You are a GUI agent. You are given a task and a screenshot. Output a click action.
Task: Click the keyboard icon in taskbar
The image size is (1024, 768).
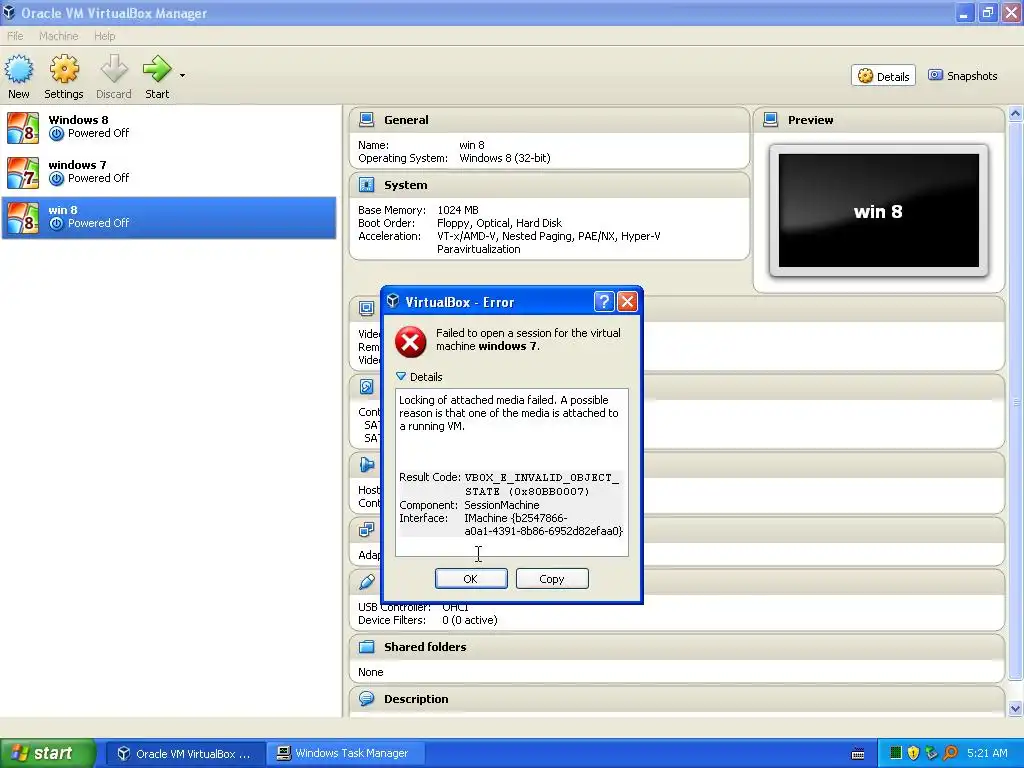pyautogui.click(x=858, y=754)
